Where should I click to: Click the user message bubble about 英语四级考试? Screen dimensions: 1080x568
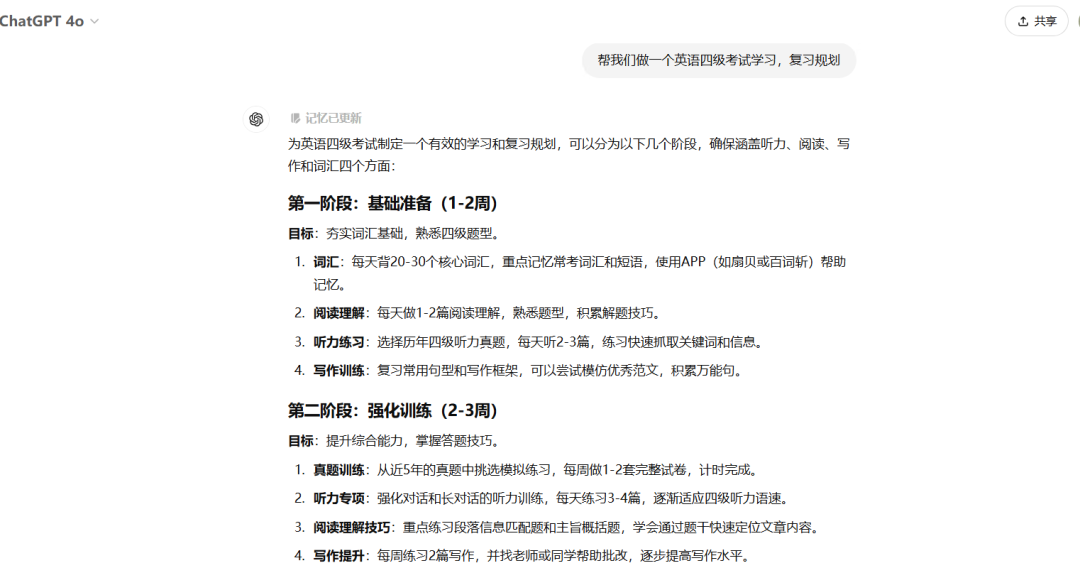tap(718, 60)
